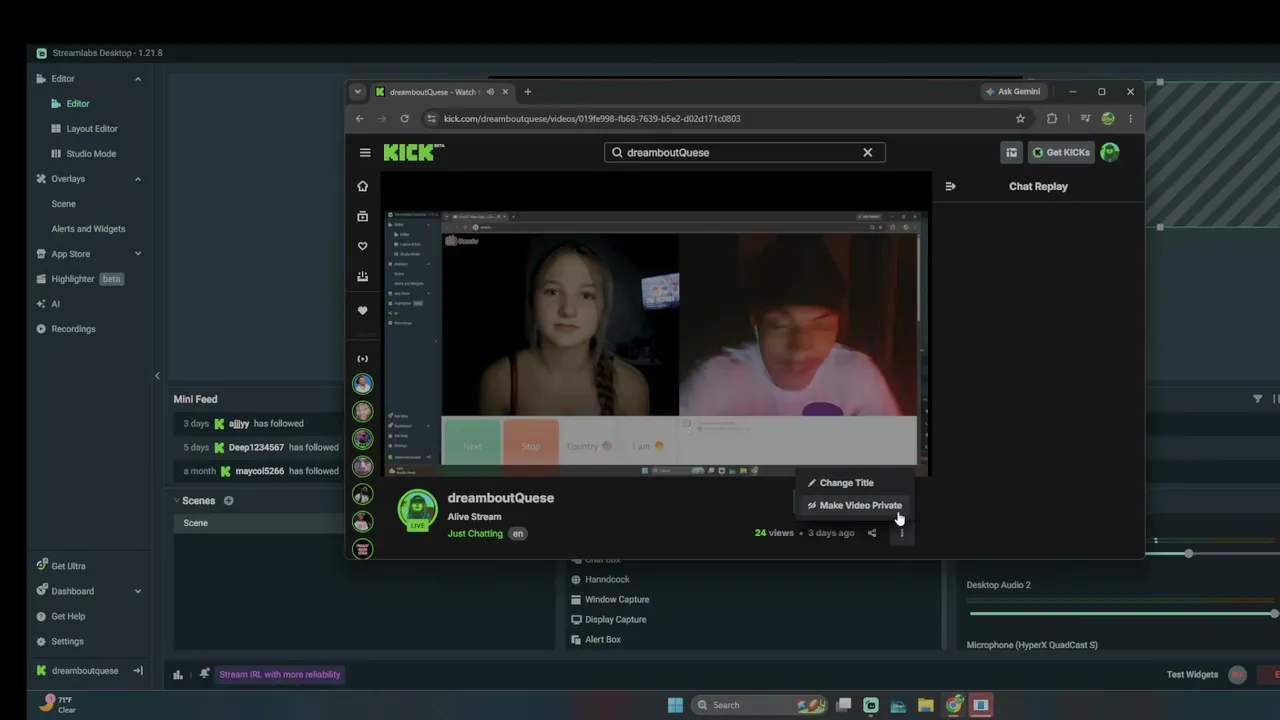
Task: Select Display Capture source
Action: click(x=616, y=620)
